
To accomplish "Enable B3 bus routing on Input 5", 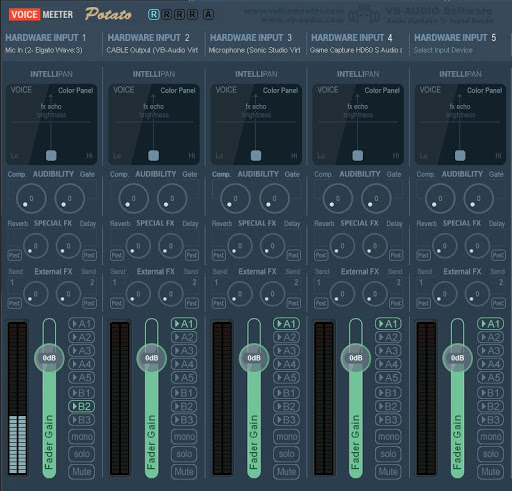I will [491, 420].
